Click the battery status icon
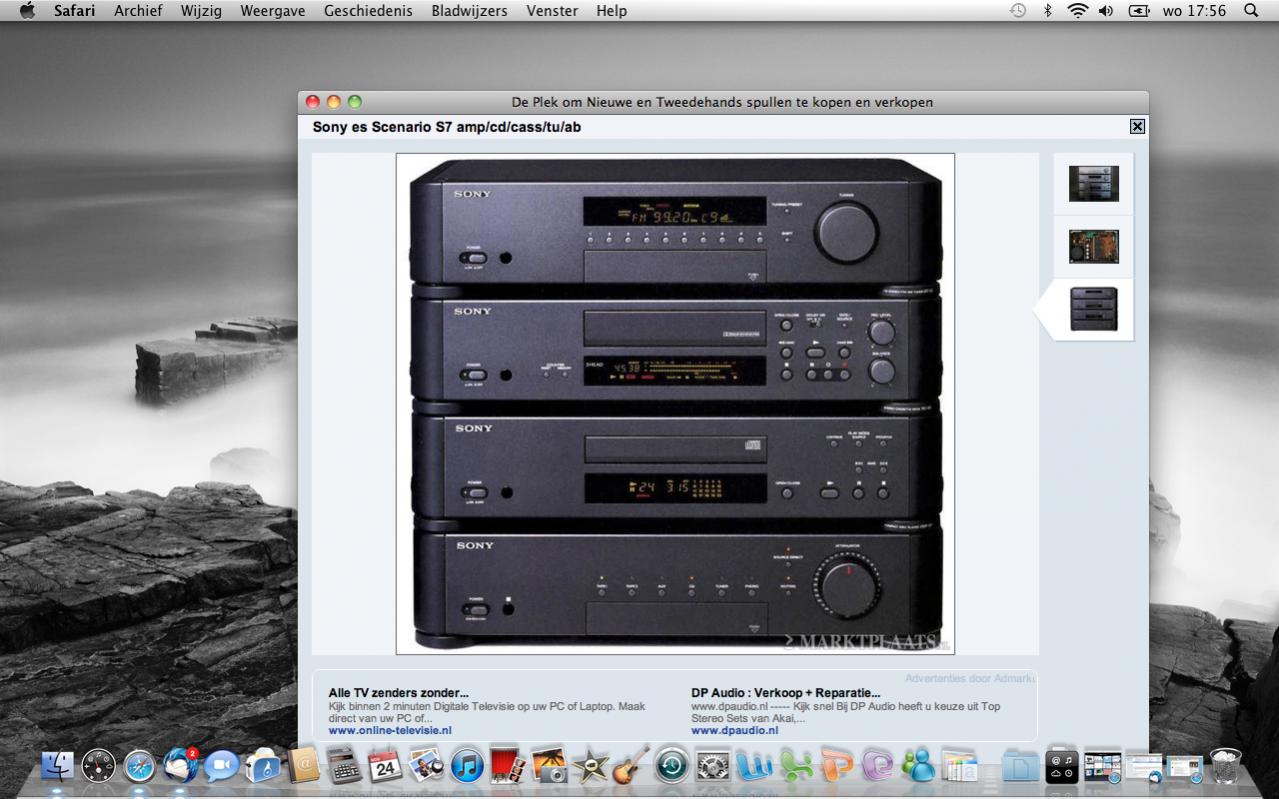1279x799 pixels. coord(1139,11)
